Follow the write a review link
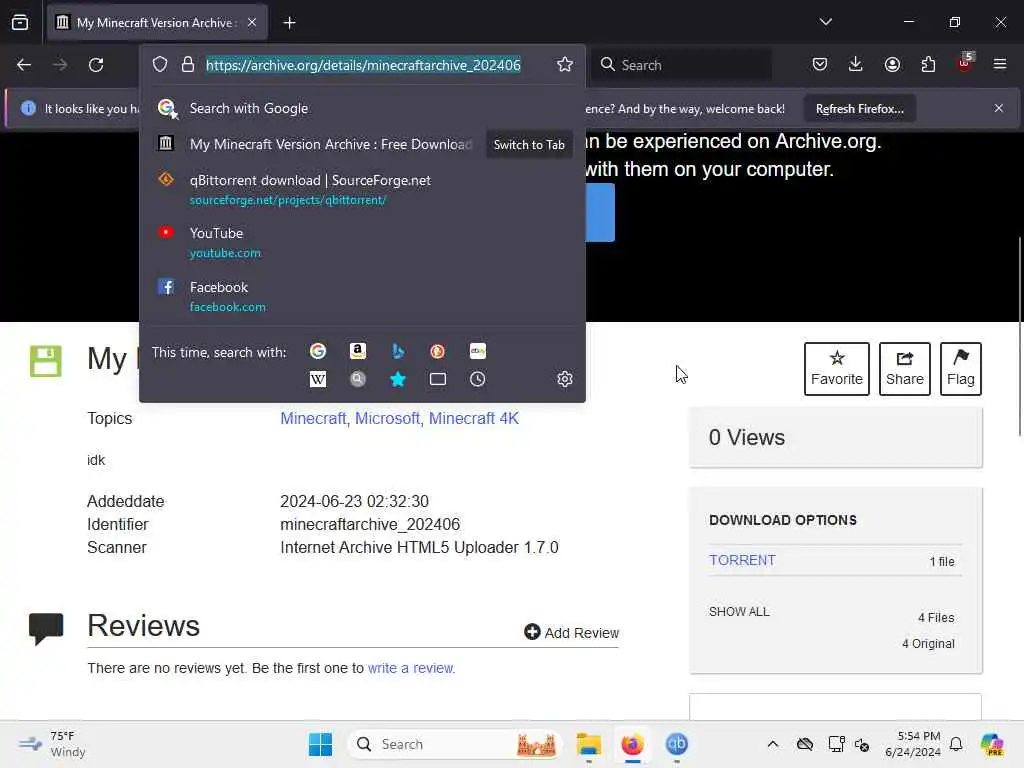1024x768 pixels. [x=411, y=668]
